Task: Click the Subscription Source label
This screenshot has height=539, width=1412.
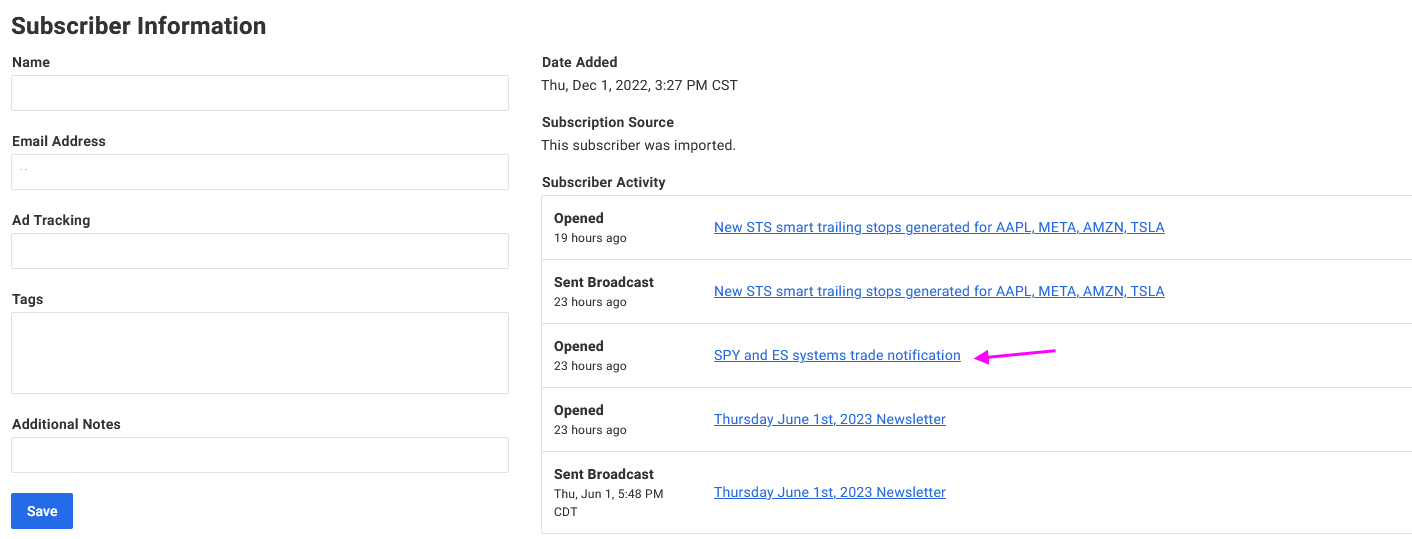Action: click(608, 122)
